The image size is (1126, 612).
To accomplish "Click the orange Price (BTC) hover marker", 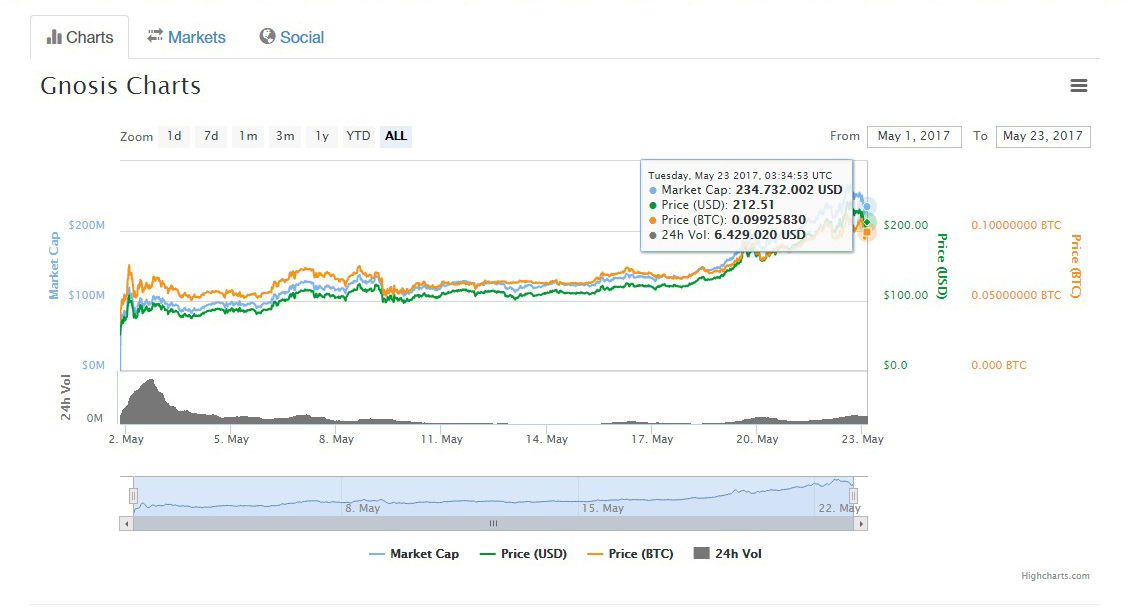I will click(x=867, y=232).
